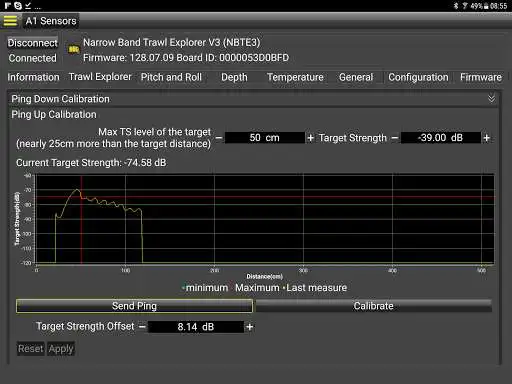
Task: Click the Connected status label
Action: [33, 58]
